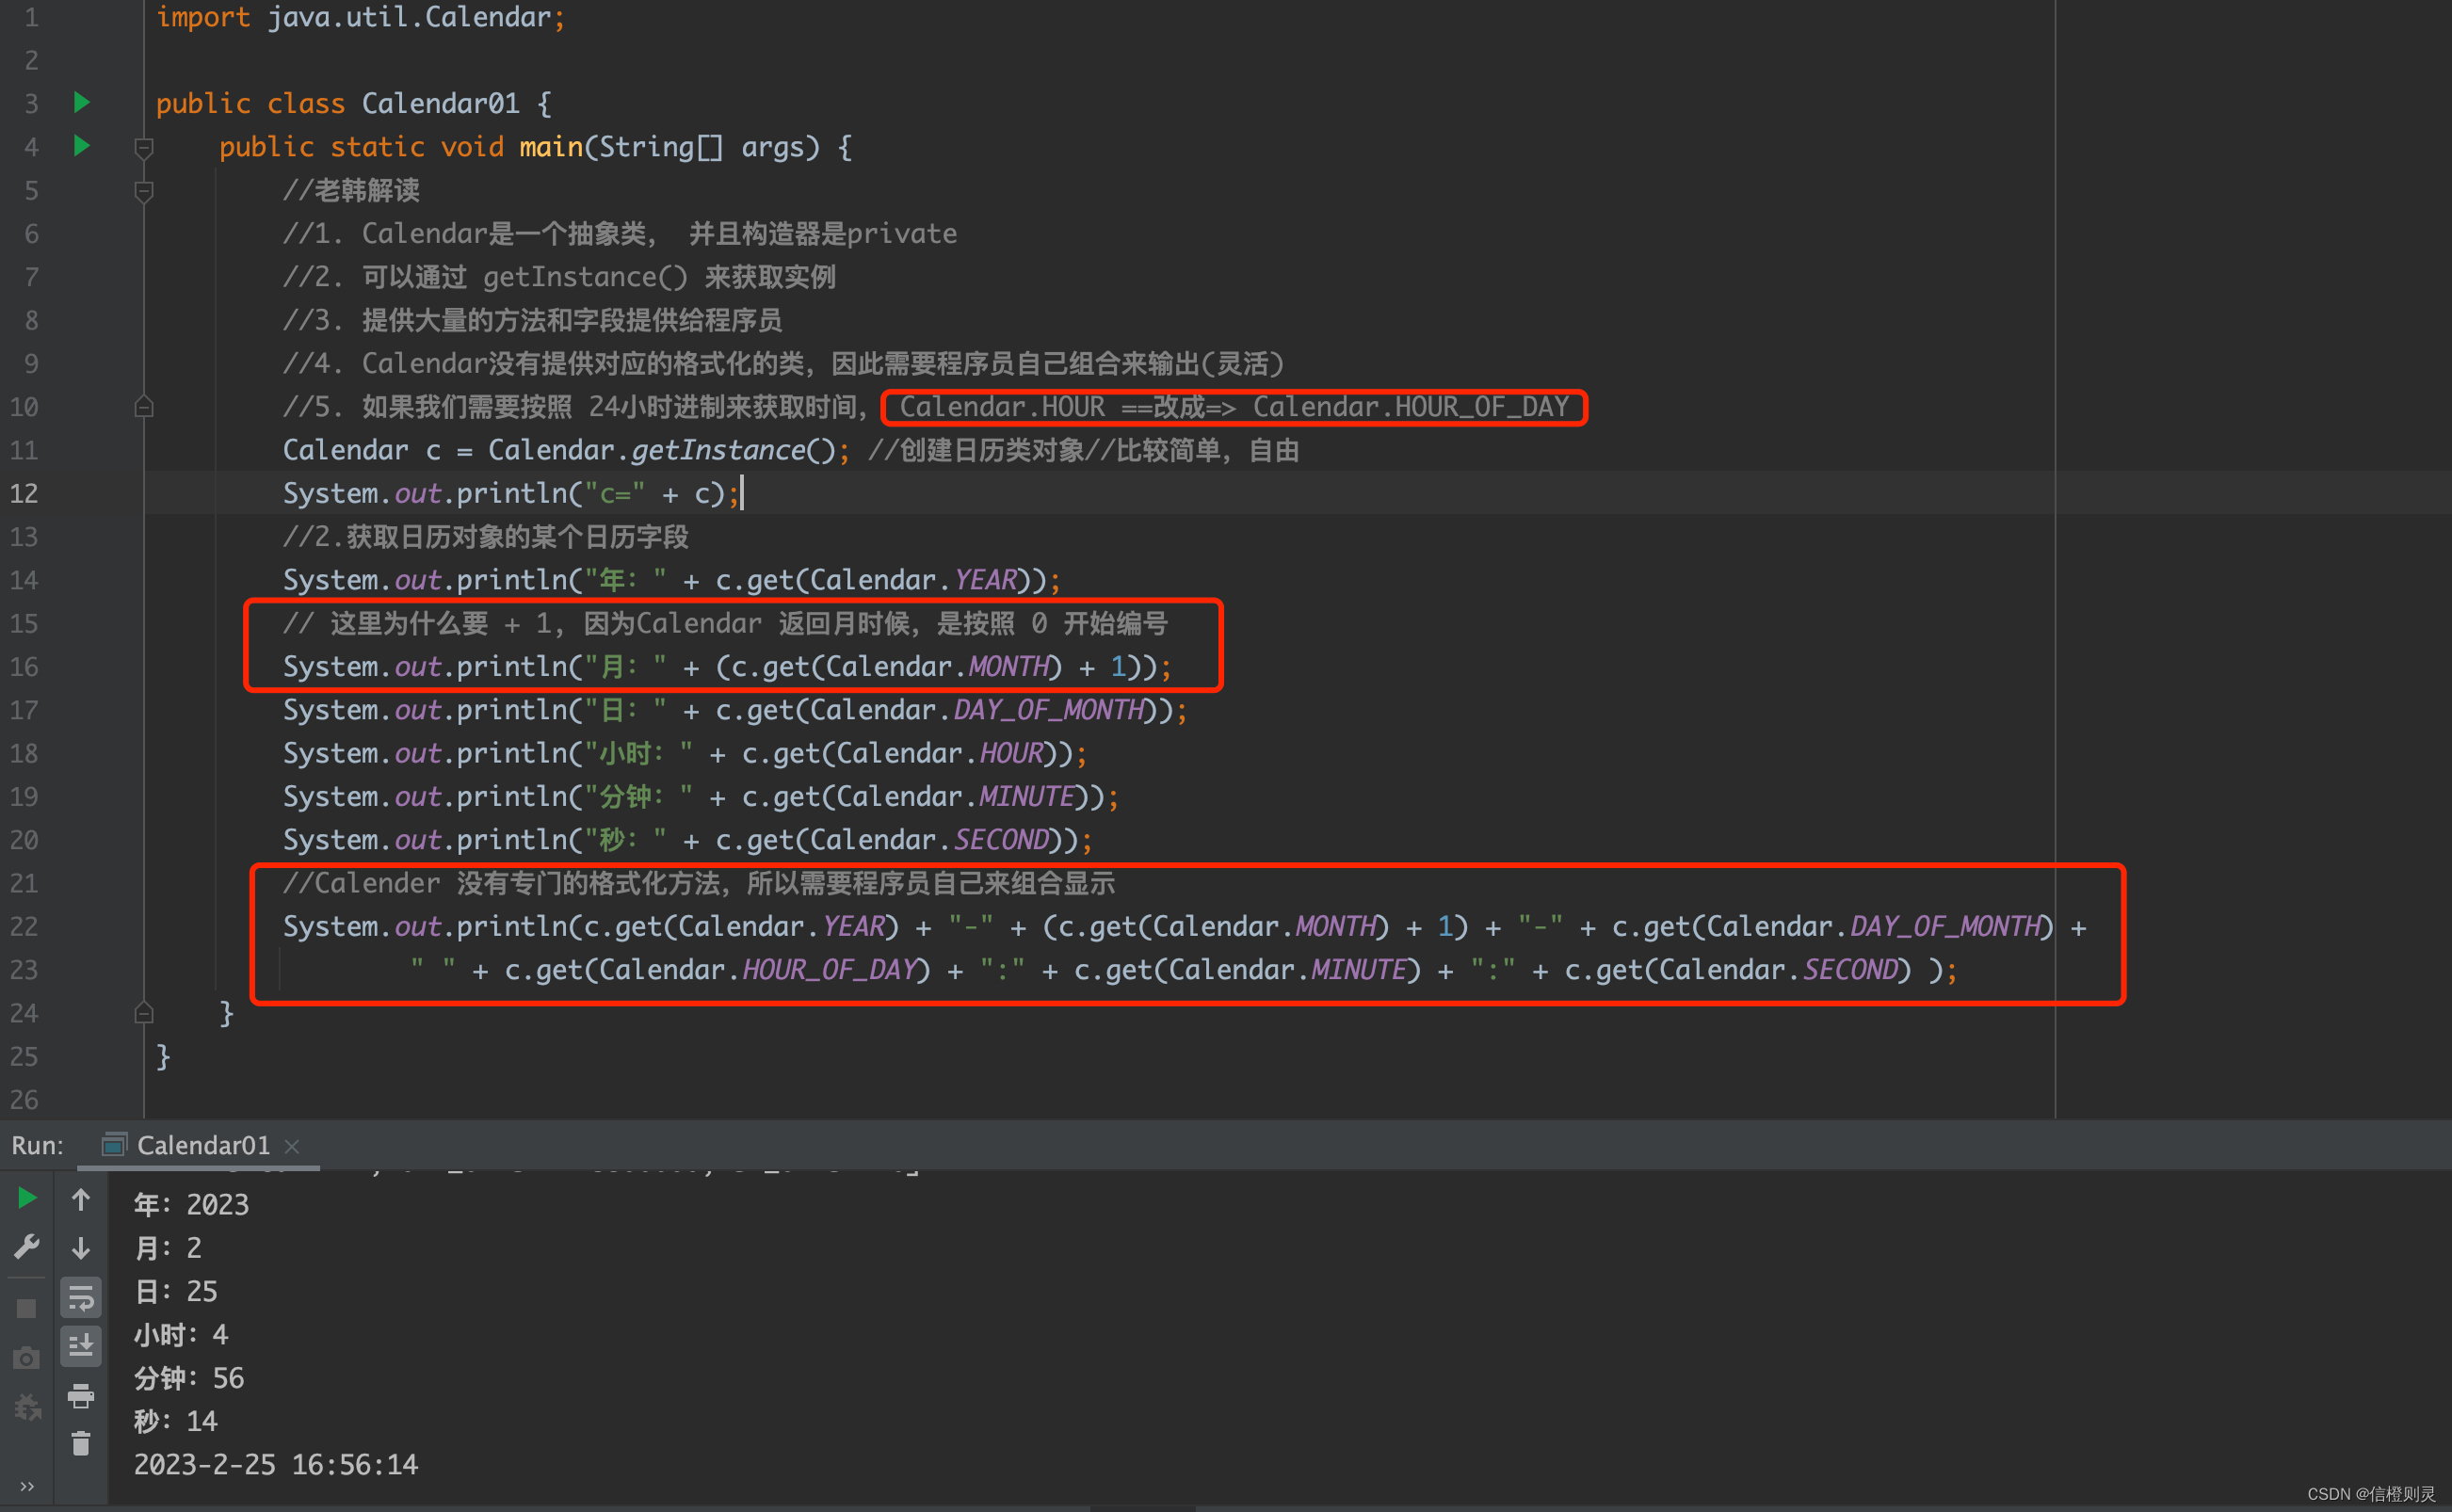This screenshot has height=1512, width=2452.
Task: Open run configuration wrench settings
Action: [x=27, y=1246]
